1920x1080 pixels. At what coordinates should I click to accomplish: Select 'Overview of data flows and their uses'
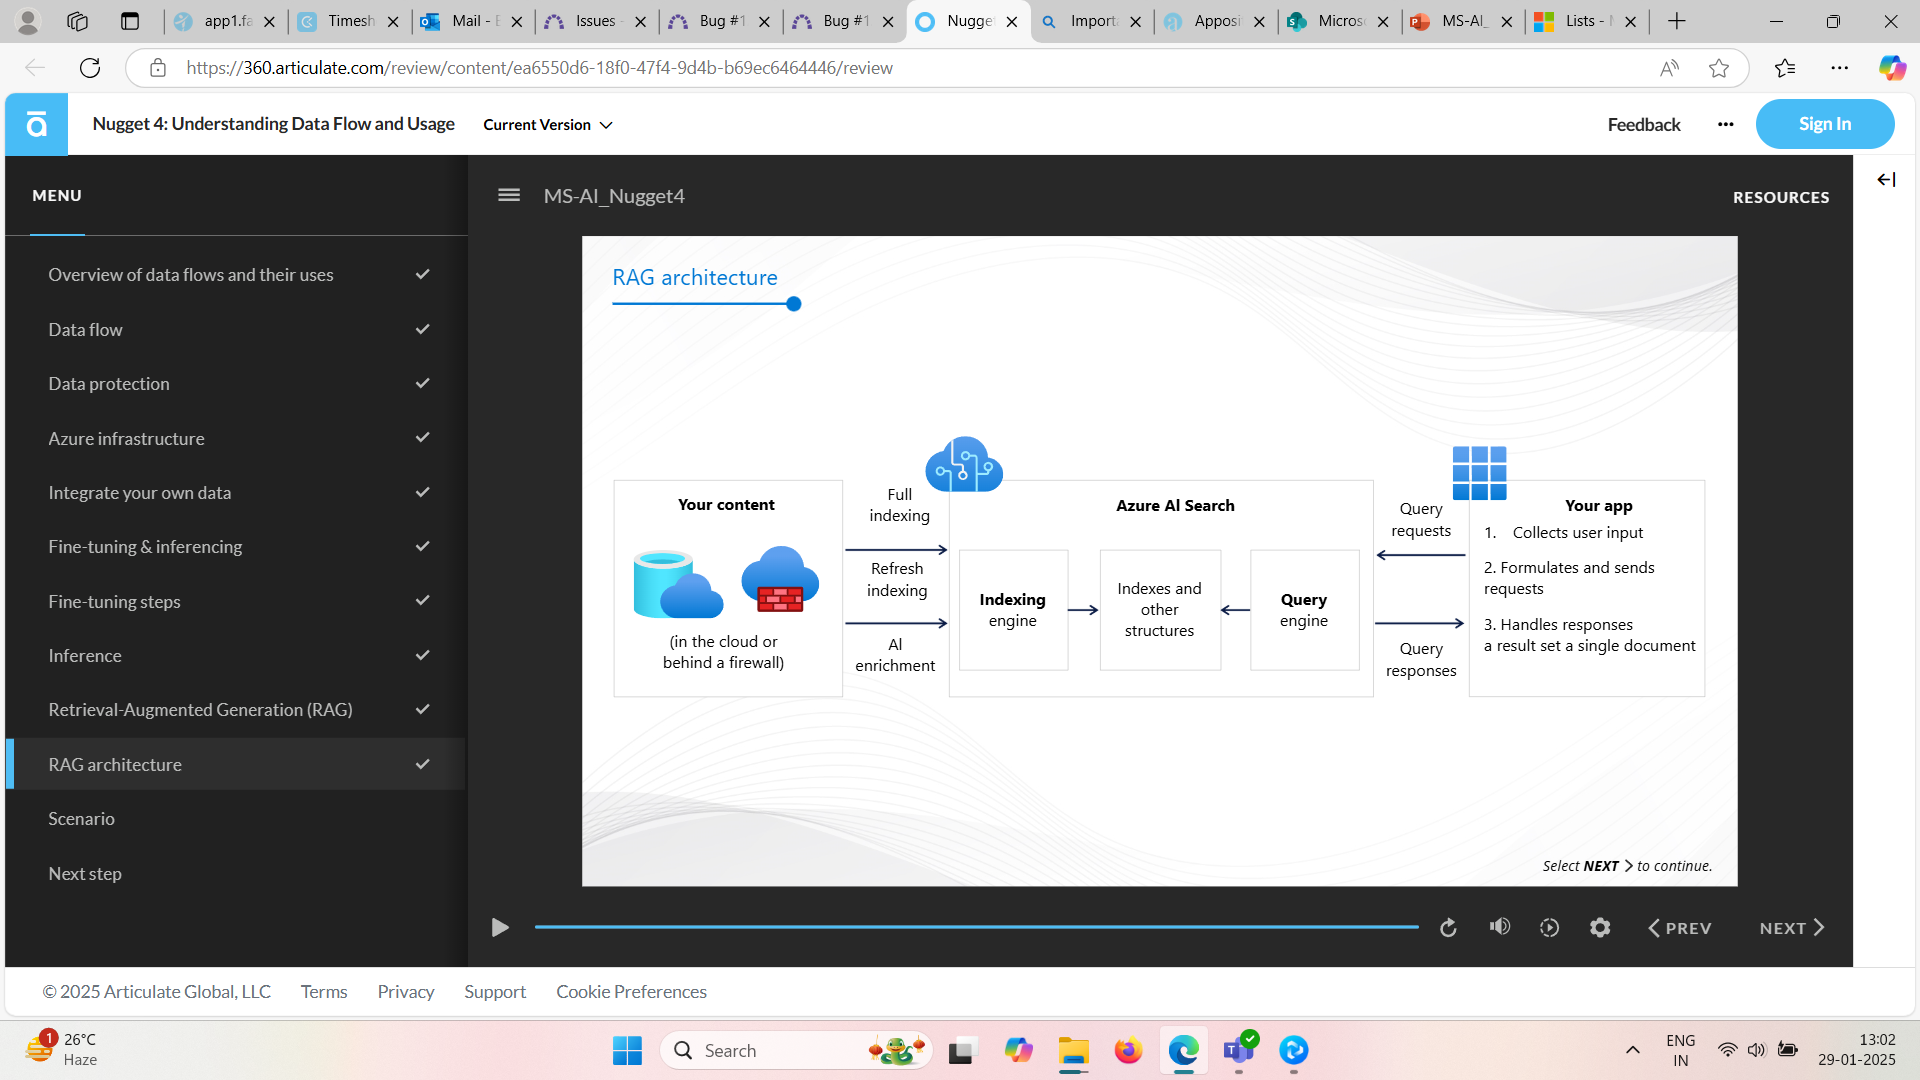[235, 275]
